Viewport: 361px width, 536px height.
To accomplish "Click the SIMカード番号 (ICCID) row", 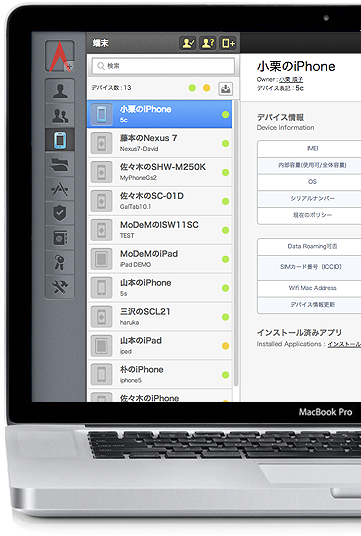I will coord(309,267).
